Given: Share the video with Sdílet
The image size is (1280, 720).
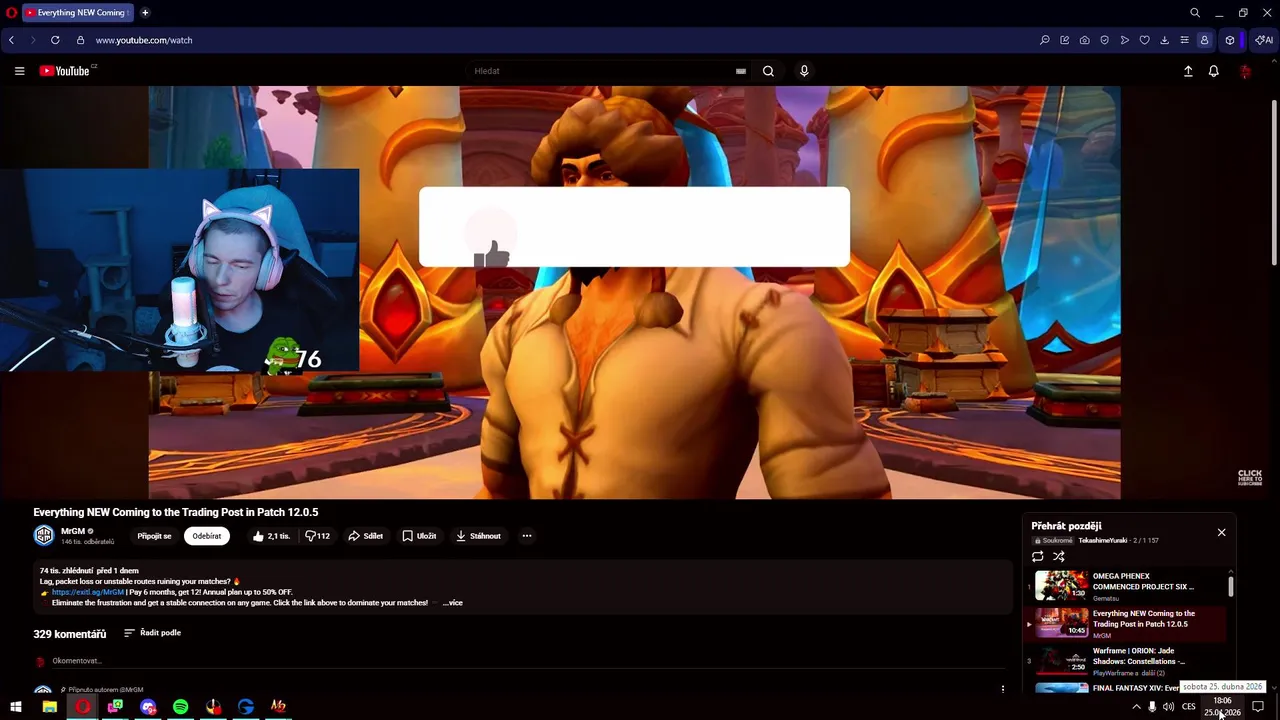Looking at the screenshot, I should [366, 536].
